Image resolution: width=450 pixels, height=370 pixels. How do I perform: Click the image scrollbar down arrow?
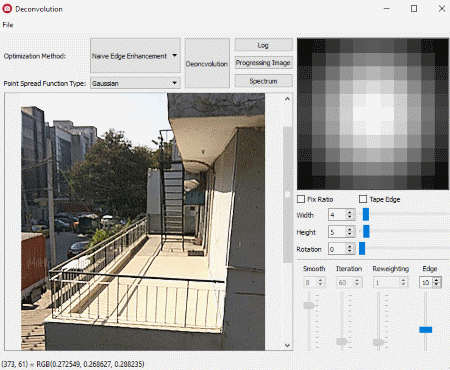click(x=287, y=345)
